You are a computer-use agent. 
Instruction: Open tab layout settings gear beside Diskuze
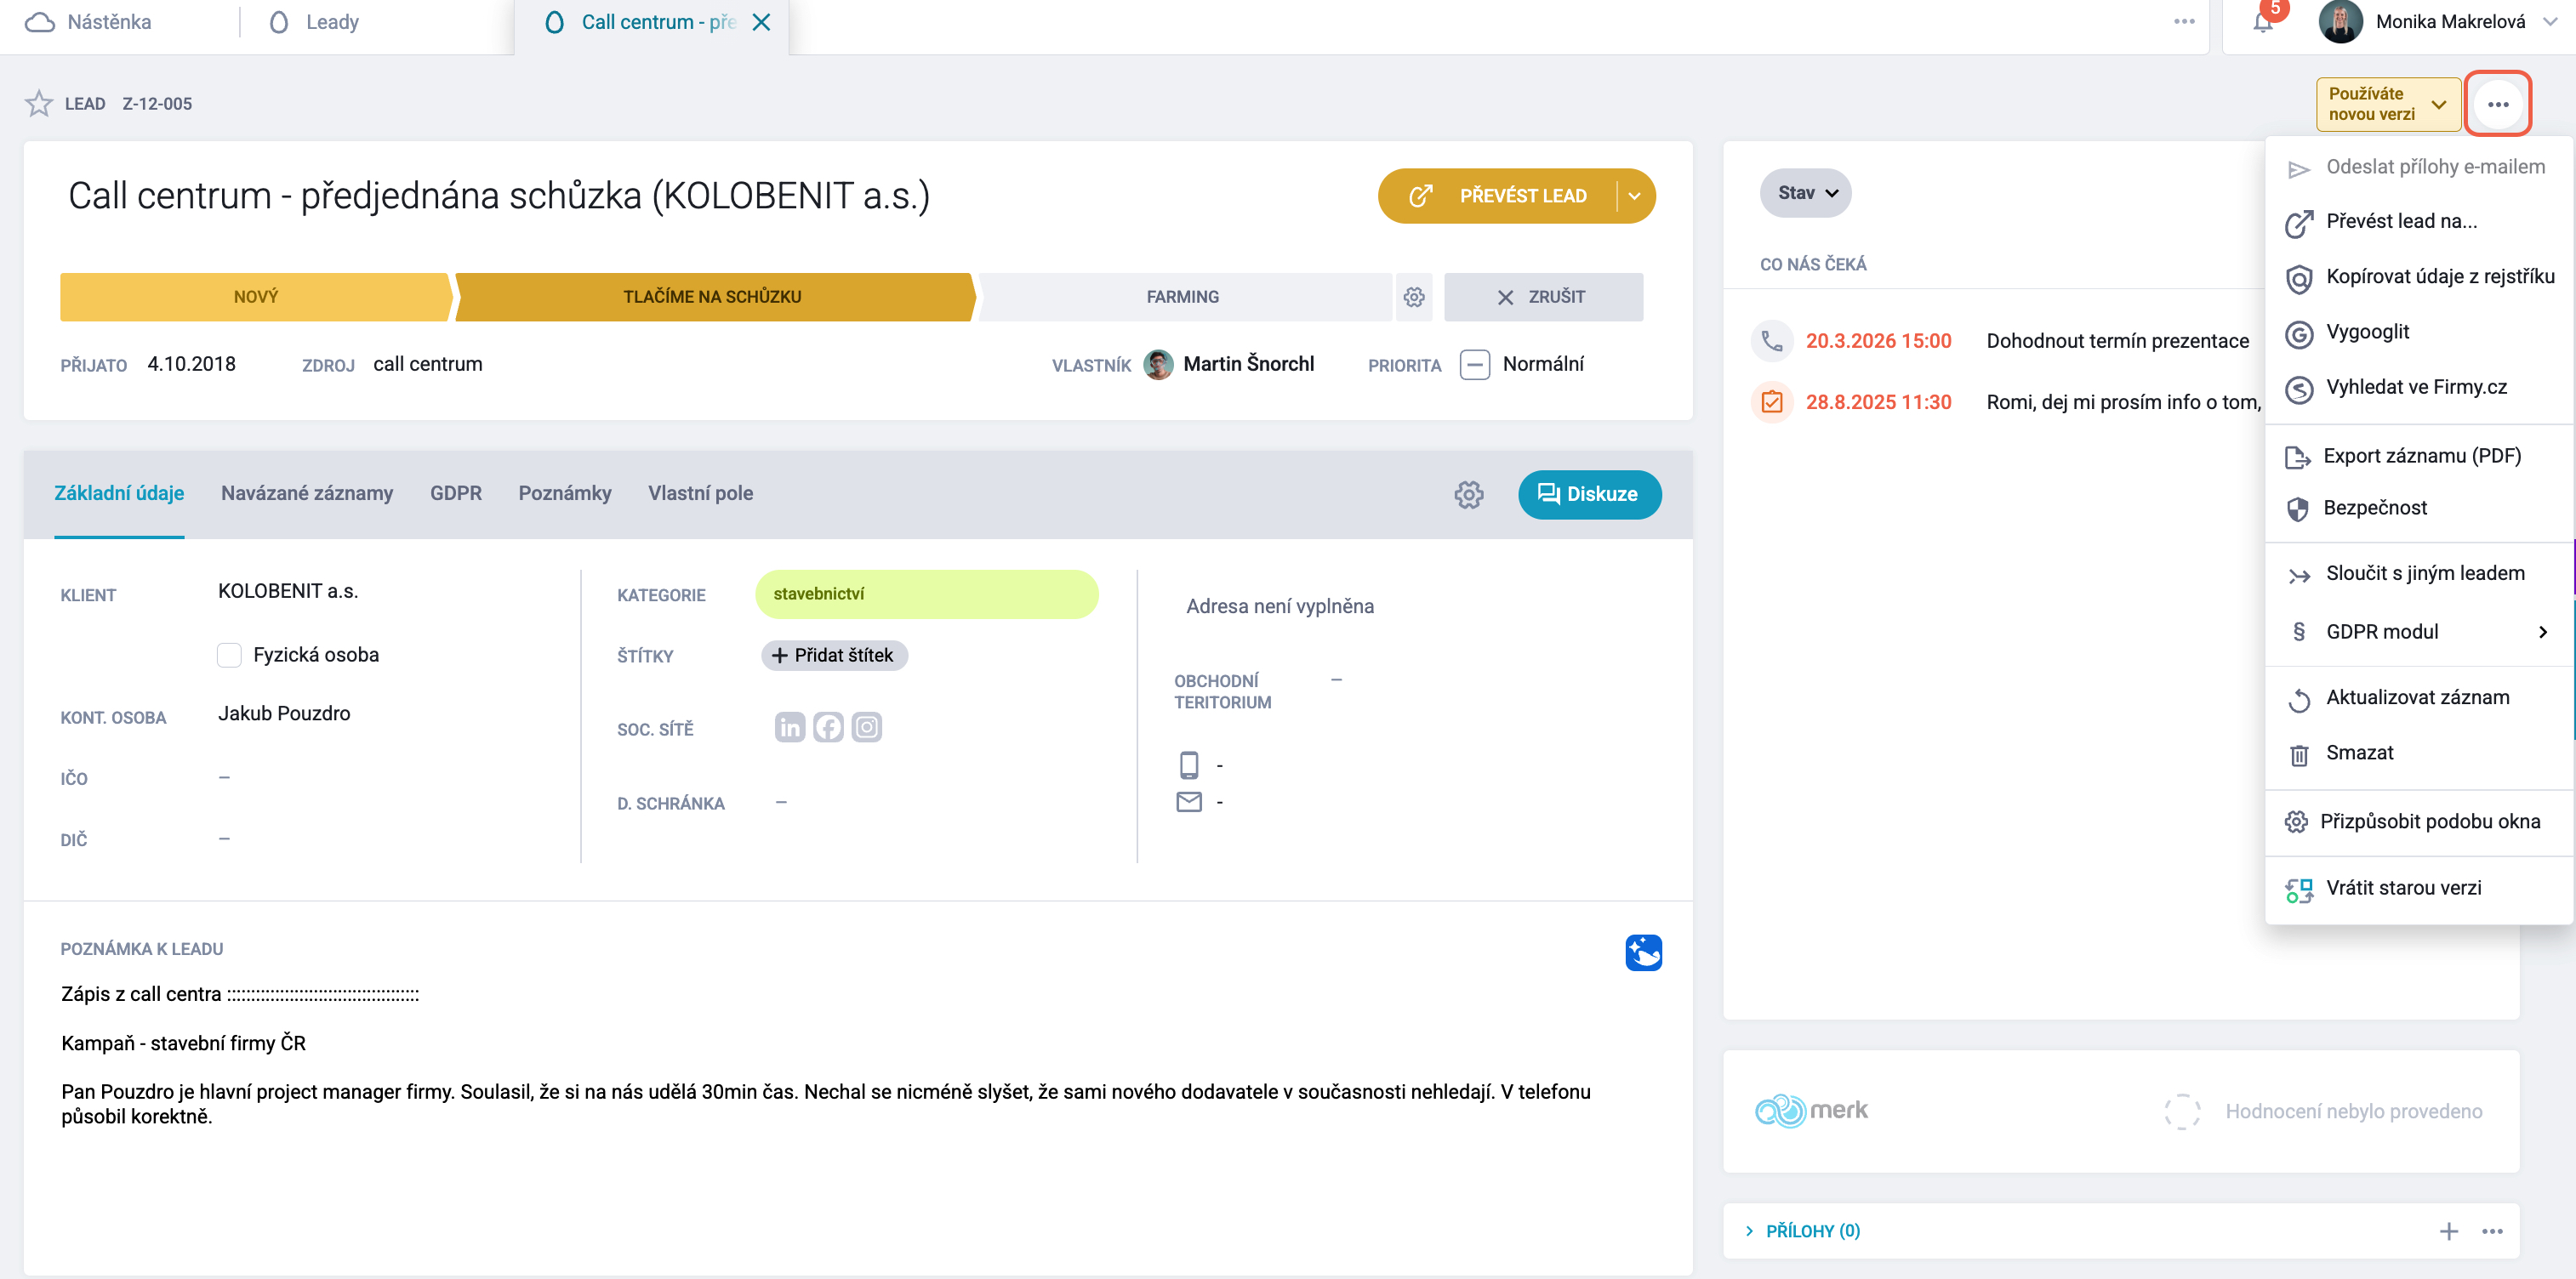(x=1469, y=494)
